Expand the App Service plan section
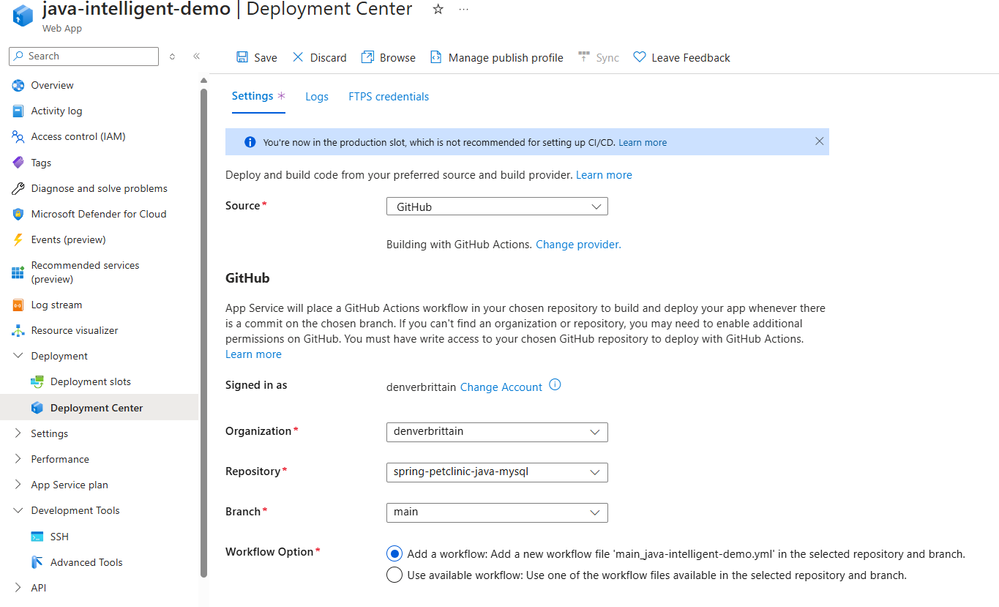Viewport: 999px width, 607px height. (18, 484)
